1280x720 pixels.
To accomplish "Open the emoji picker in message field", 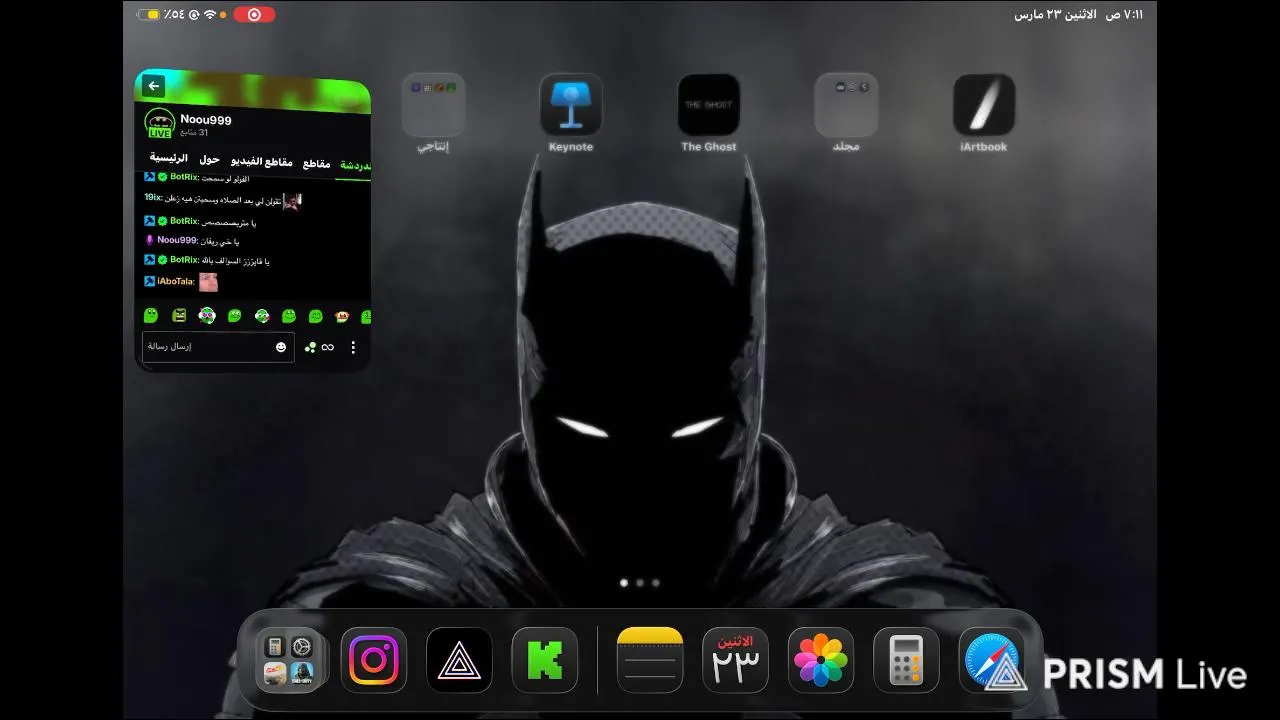I will [281, 347].
